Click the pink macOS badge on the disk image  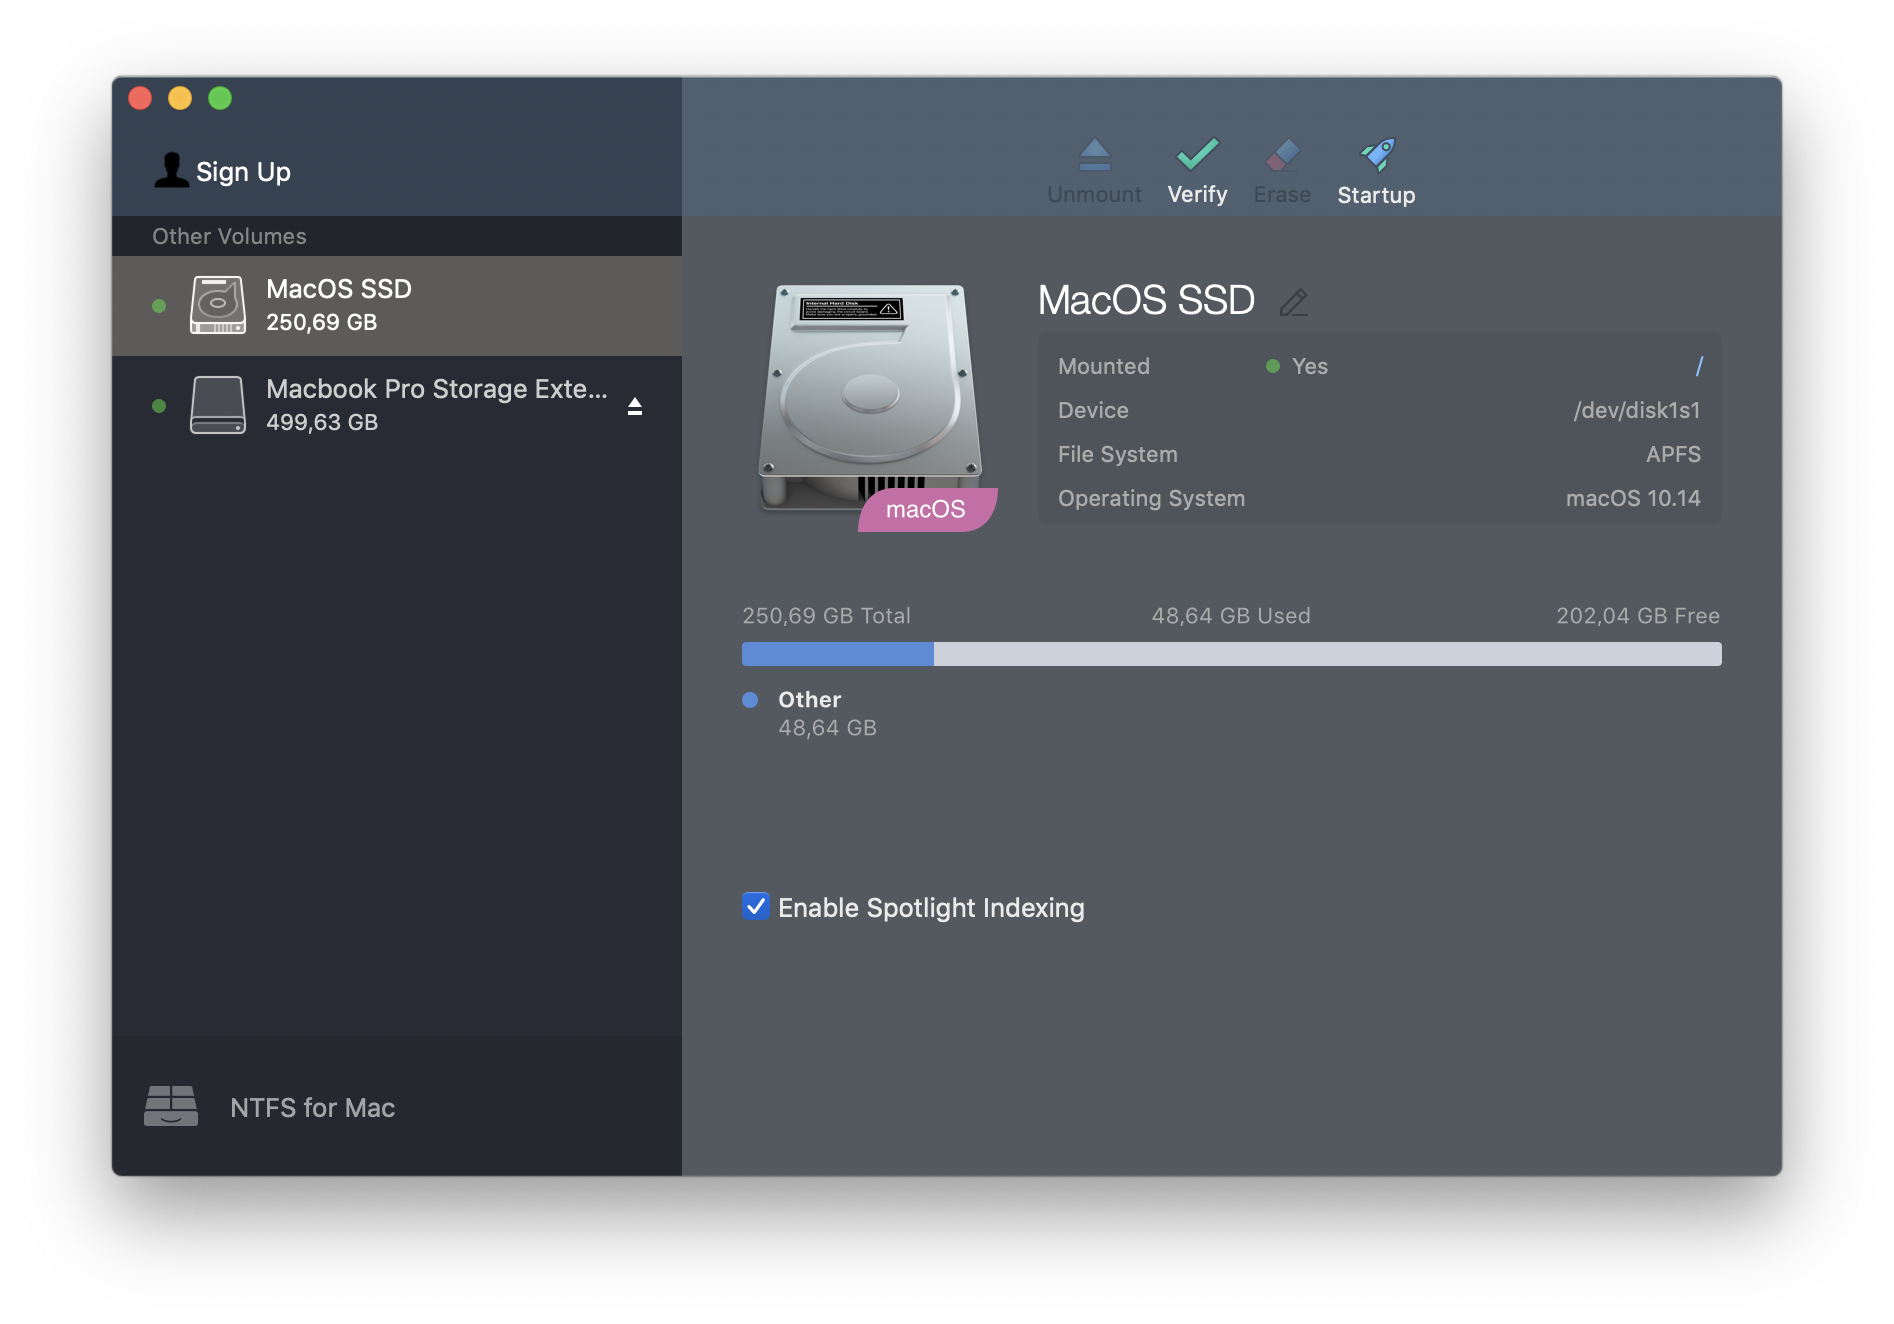926,509
